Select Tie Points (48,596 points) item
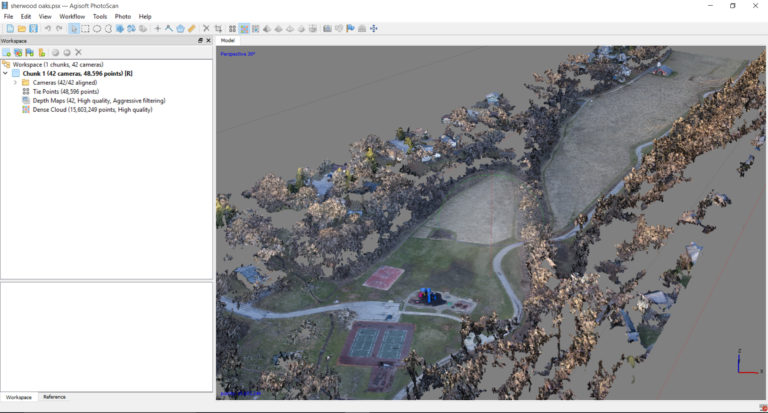768x413 pixels. pyautogui.click(x=66, y=92)
